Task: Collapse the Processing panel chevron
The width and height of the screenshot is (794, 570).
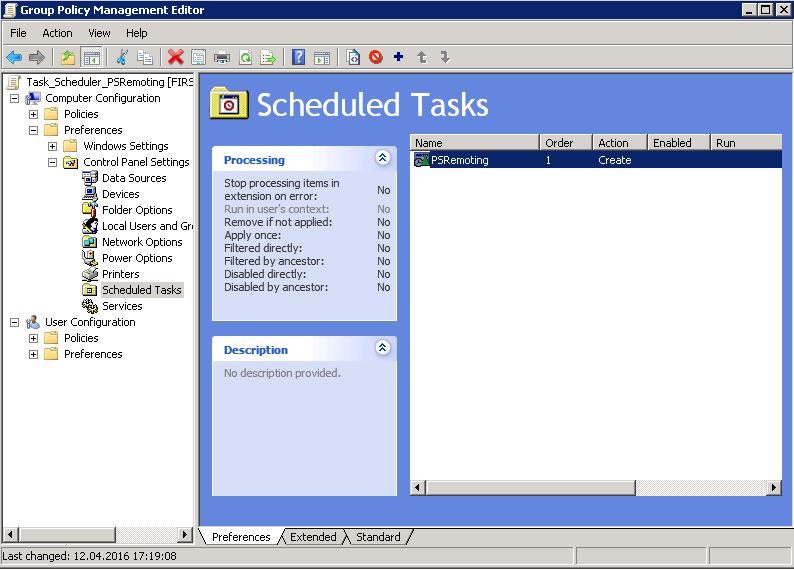Action: click(x=382, y=158)
